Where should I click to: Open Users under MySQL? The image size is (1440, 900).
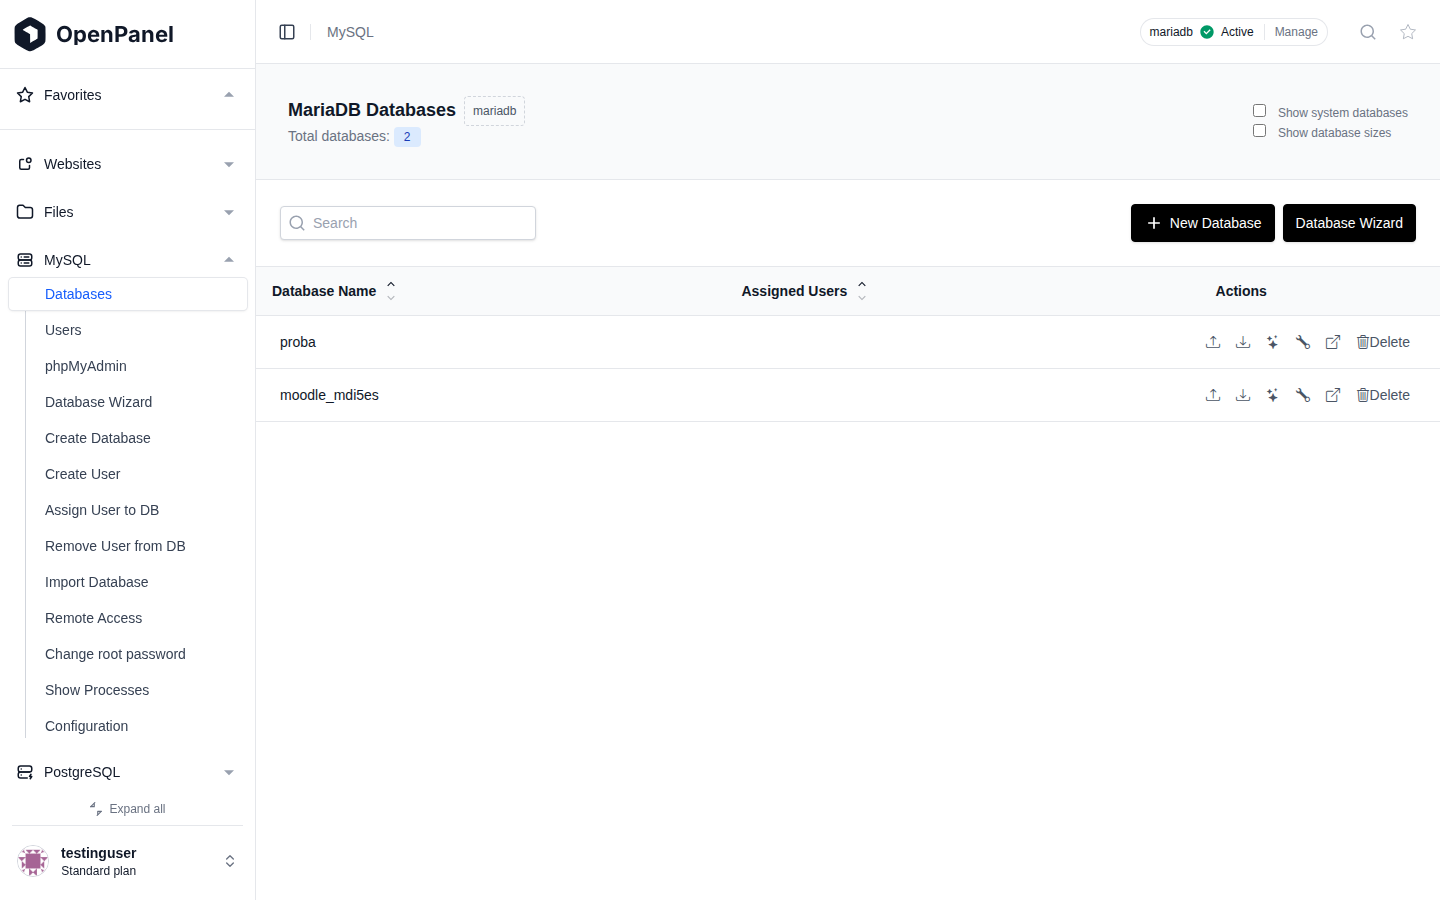click(63, 330)
